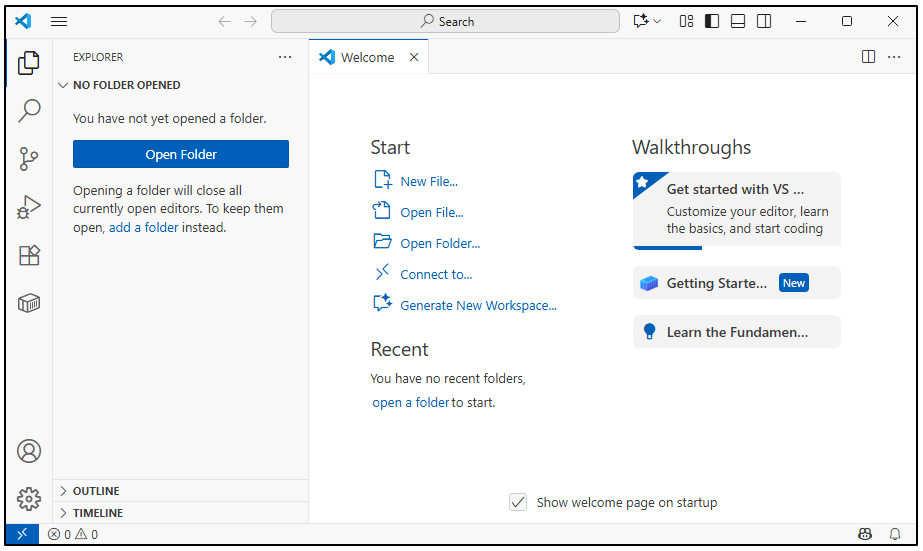
Task: Open the hamburger application menu
Action: click(59, 21)
